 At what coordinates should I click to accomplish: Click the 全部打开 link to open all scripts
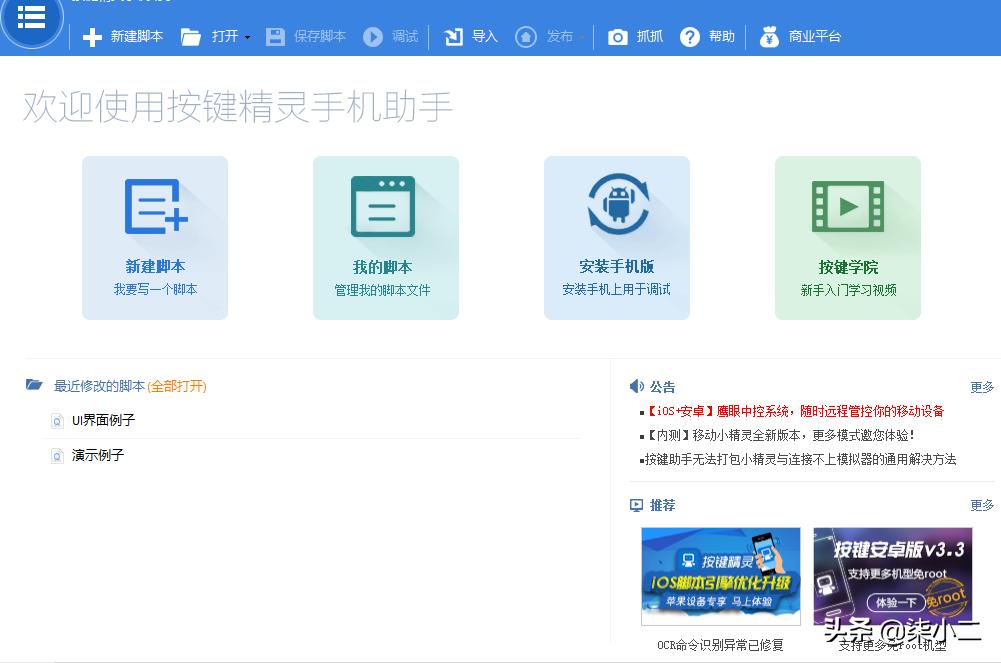click(176, 387)
